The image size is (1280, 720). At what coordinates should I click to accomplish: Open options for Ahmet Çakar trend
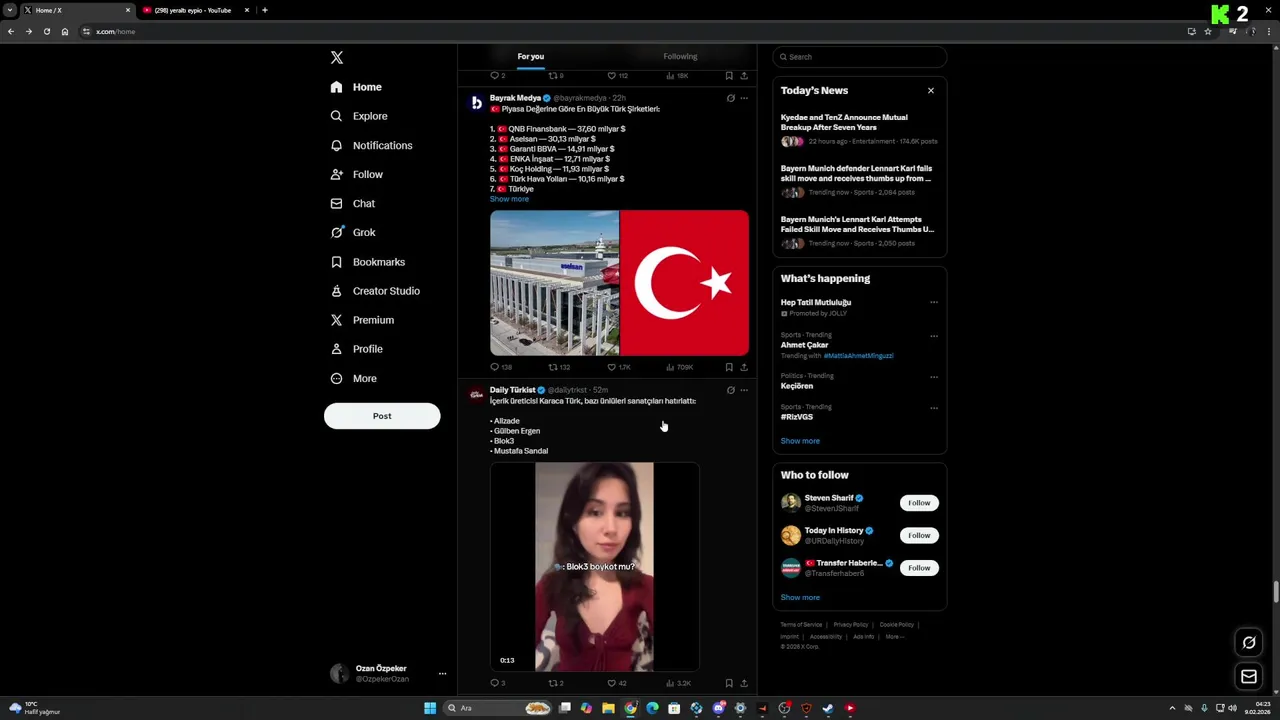[x=934, y=335]
